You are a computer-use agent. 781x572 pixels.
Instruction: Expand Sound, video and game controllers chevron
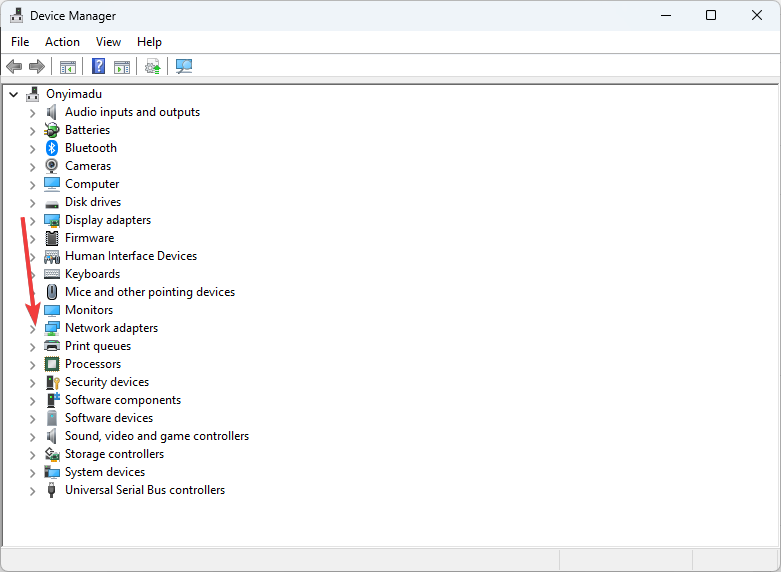[32, 437]
